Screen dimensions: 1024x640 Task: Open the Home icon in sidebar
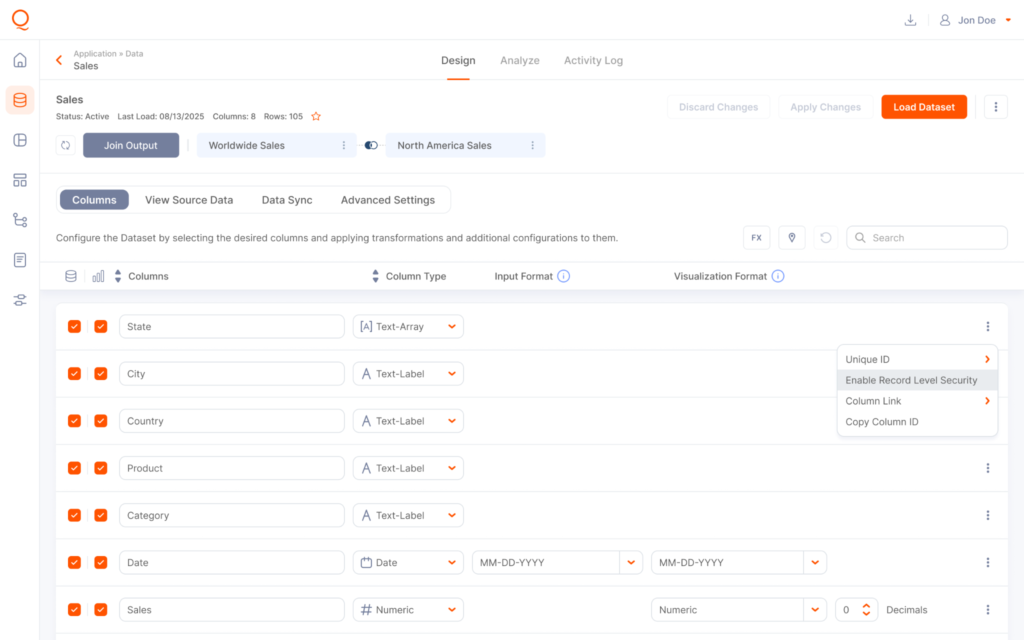pos(20,60)
